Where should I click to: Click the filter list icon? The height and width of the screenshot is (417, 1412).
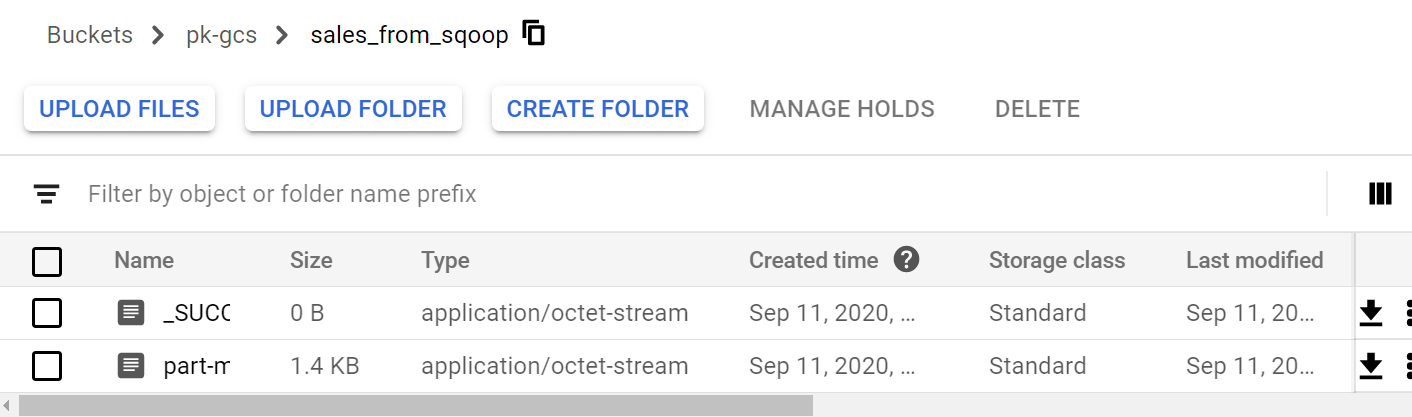click(47, 194)
